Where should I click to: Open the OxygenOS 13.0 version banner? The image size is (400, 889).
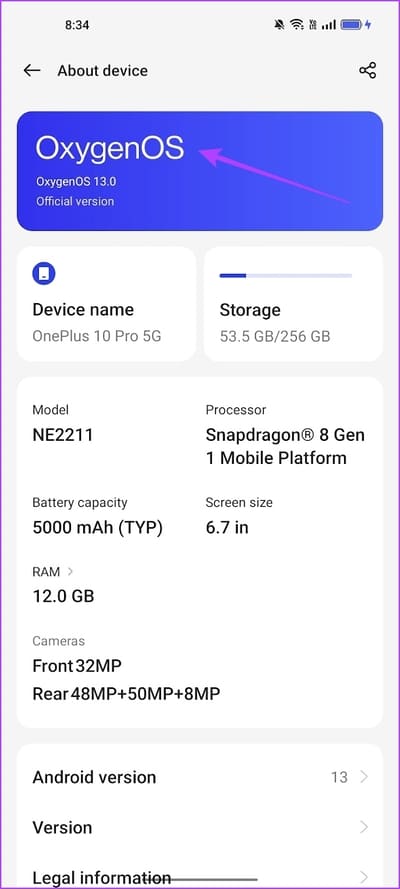click(x=200, y=171)
